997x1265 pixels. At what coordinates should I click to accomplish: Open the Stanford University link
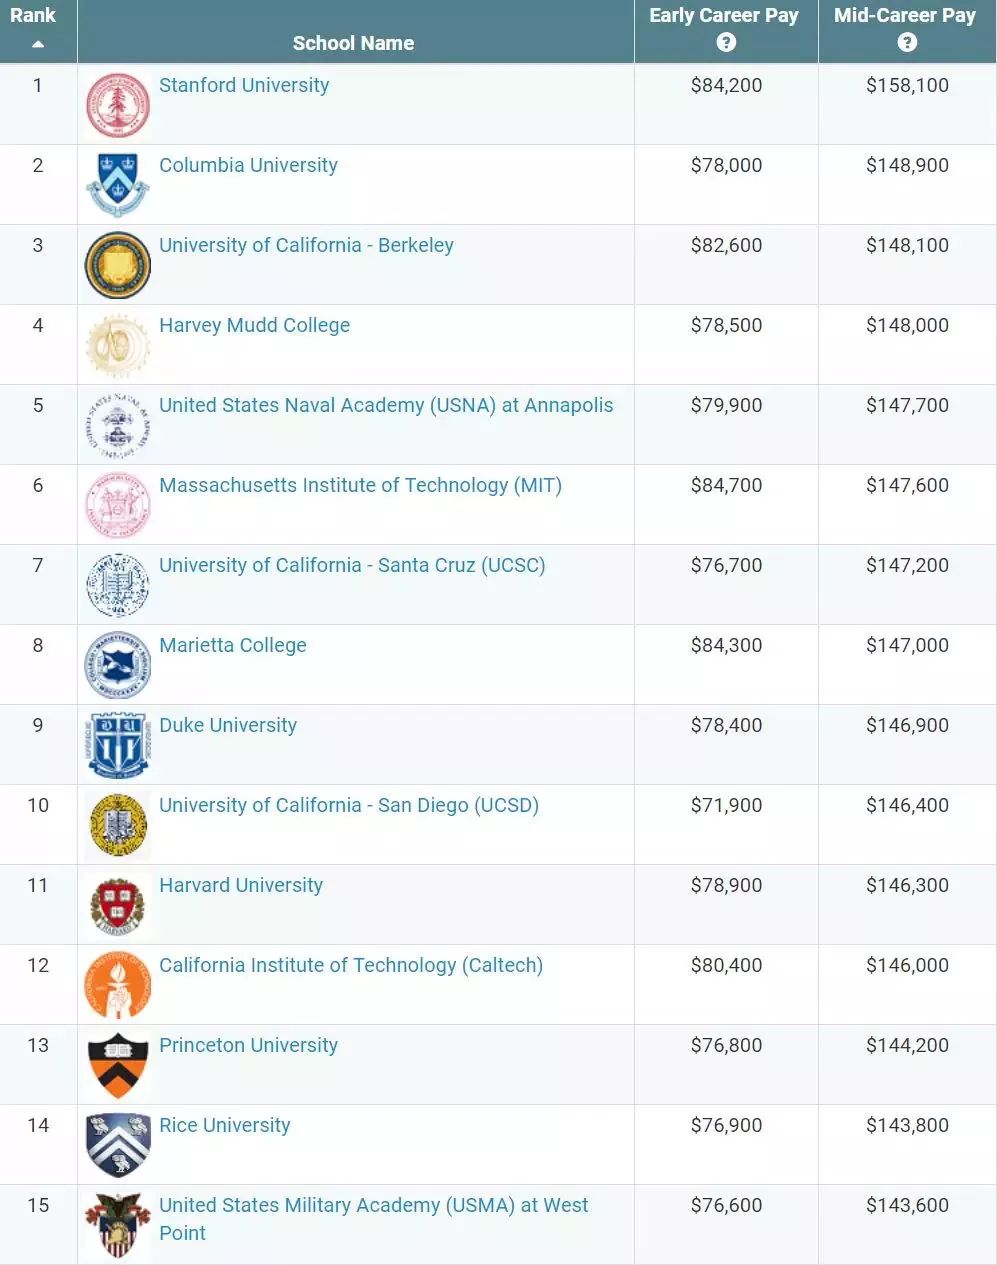(x=244, y=85)
